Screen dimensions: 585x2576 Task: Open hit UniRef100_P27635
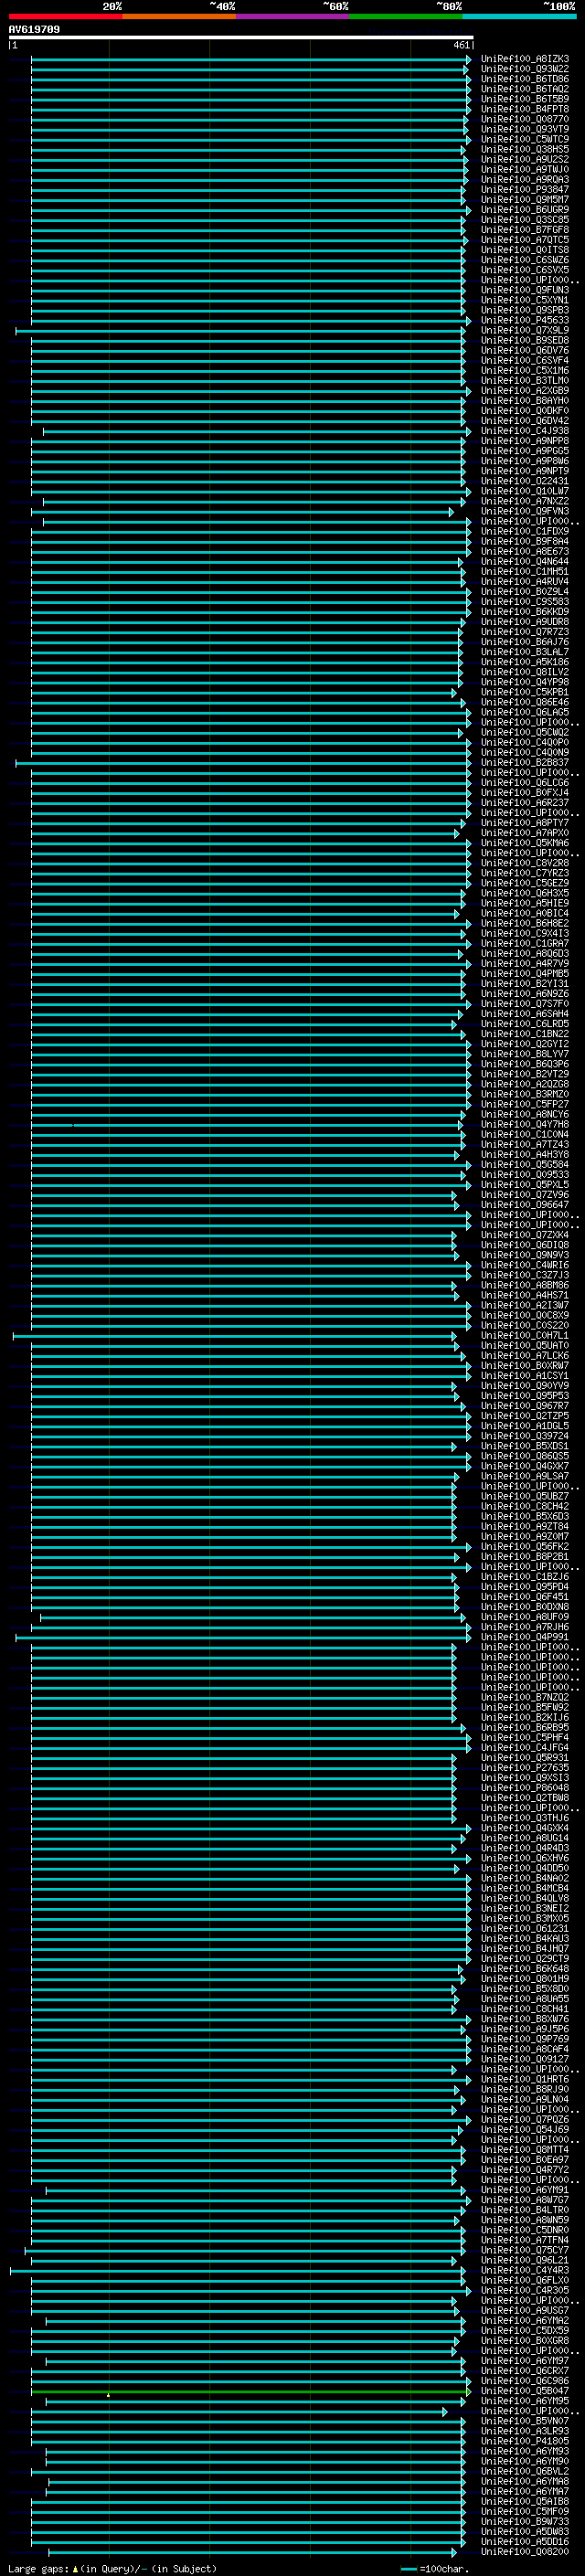524,1768
